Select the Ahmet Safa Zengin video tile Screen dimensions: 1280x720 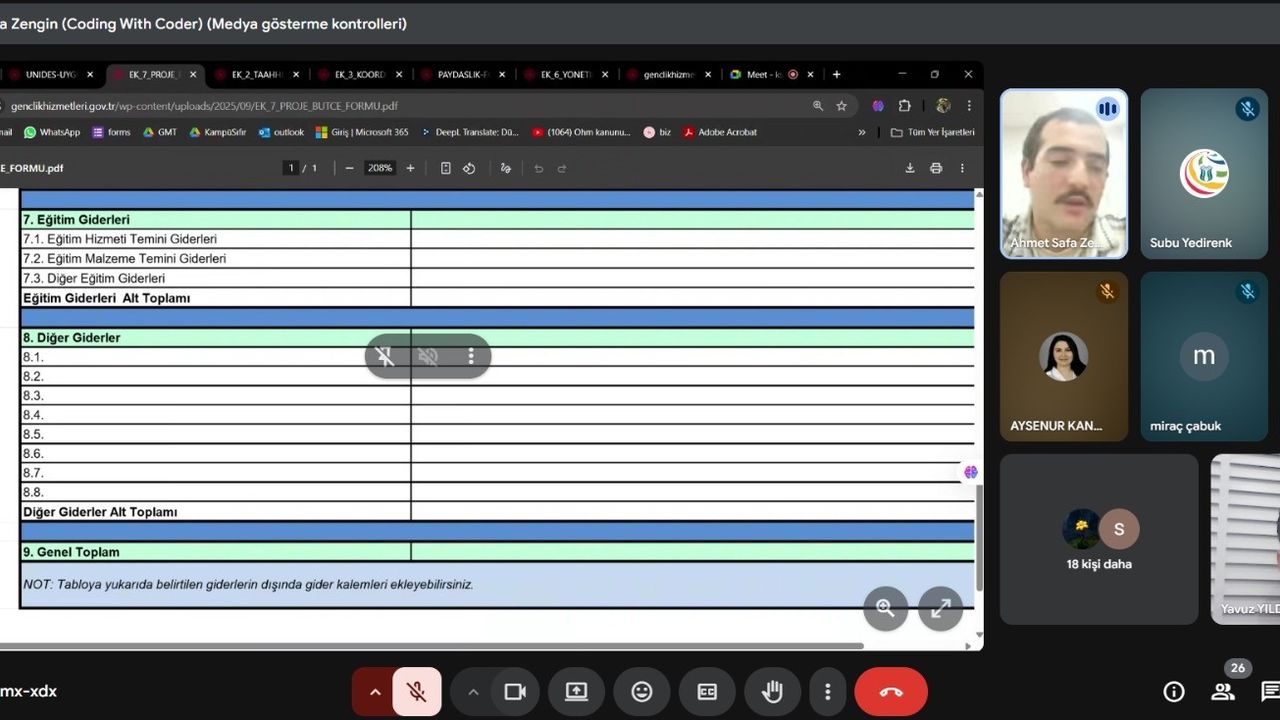coord(1064,174)
